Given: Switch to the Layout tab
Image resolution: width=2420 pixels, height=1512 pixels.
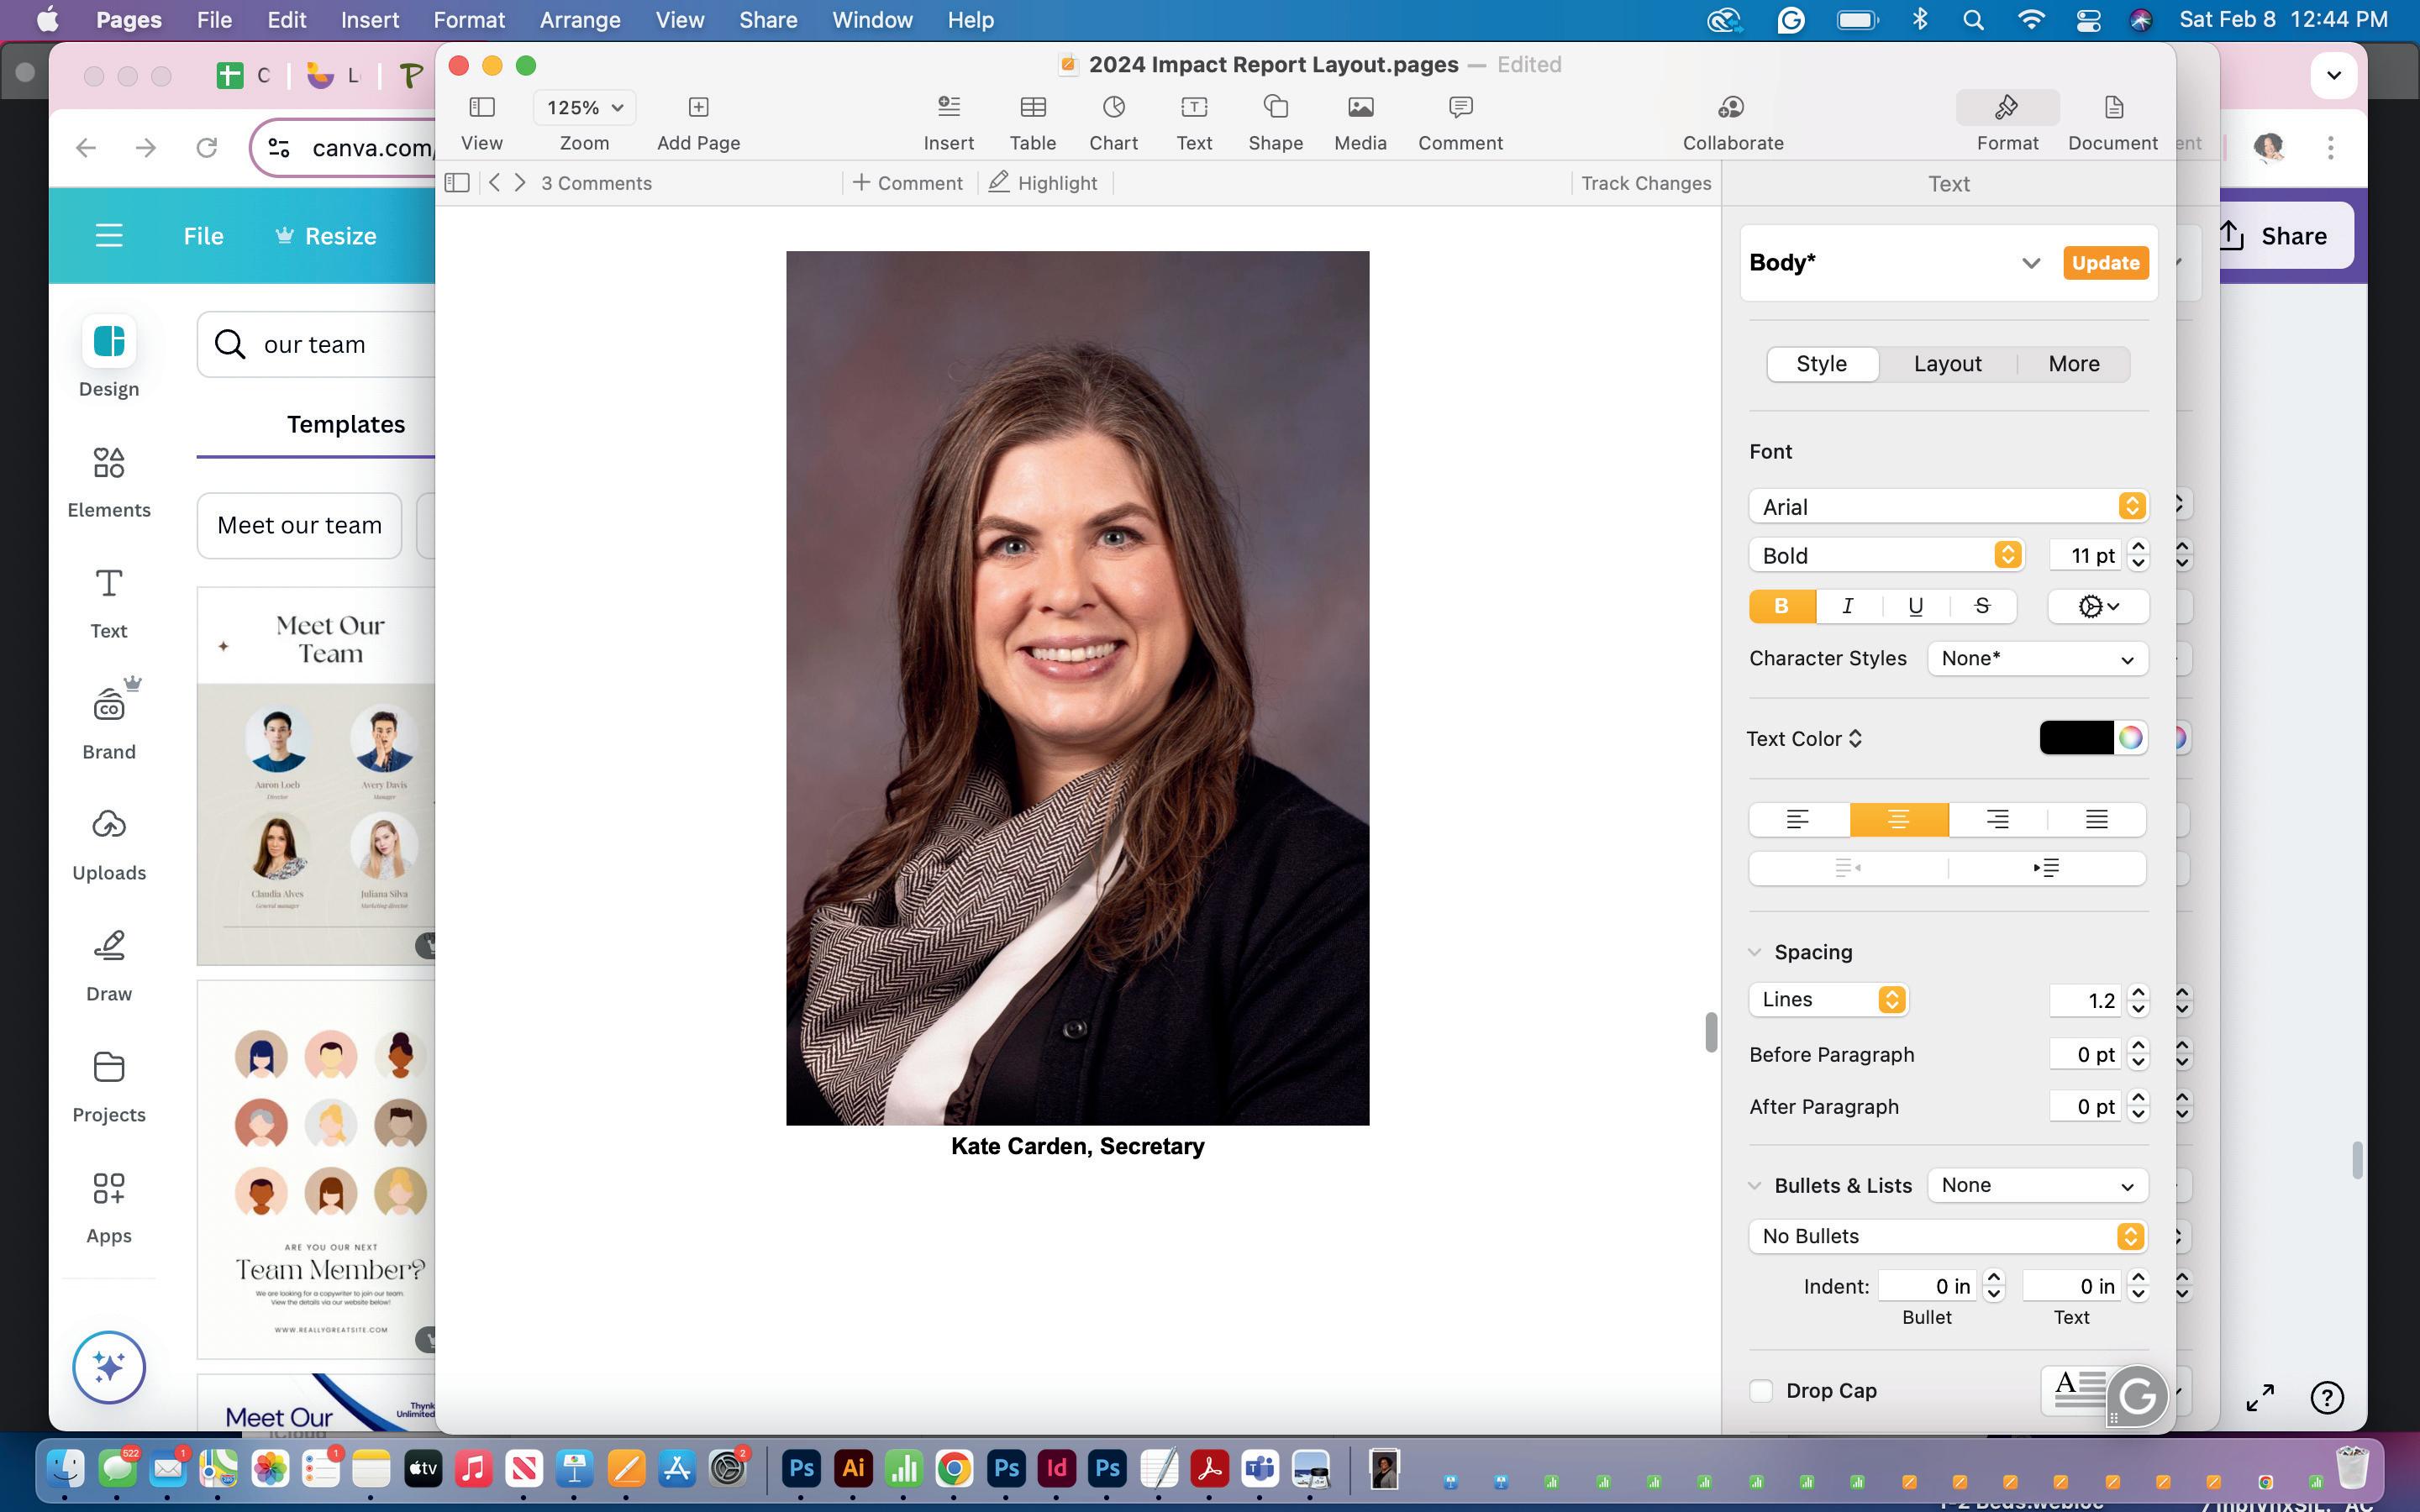Looking at the screenshot, I should 1947,364.
